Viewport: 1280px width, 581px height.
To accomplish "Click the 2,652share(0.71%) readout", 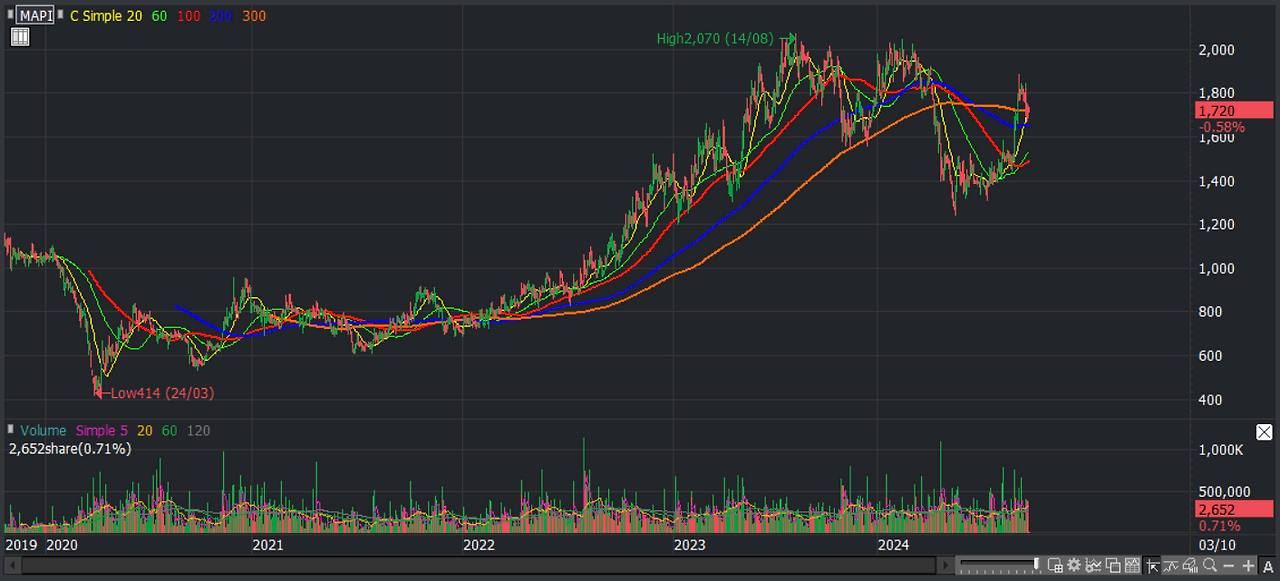I will coord(69,449).
